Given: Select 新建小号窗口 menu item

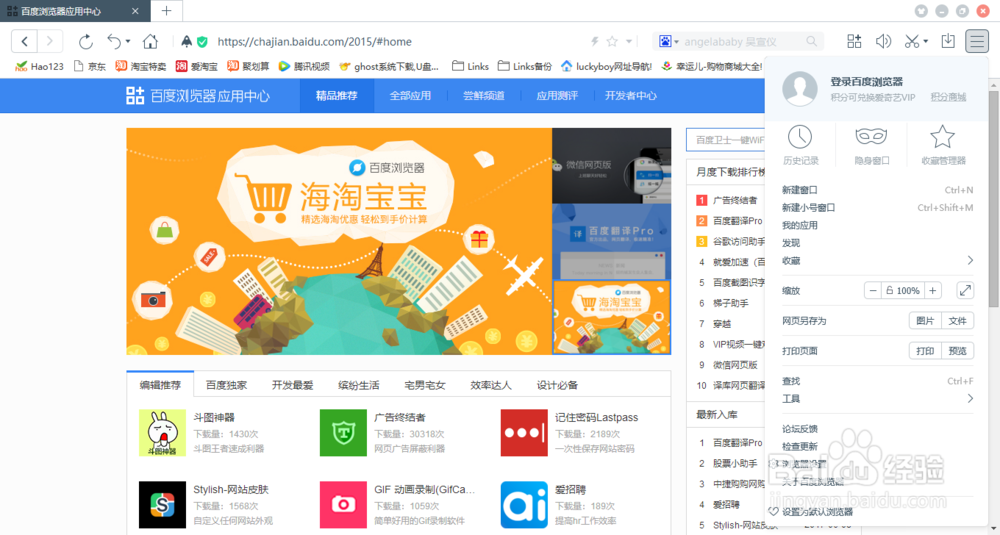Looking at the screenshot, I should point(878,207).
